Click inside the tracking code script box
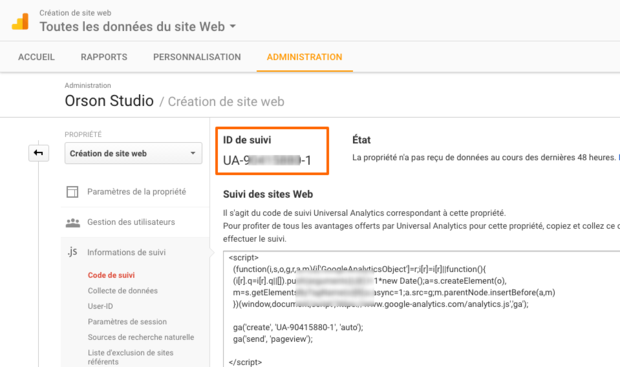620x367 pixels. click(422, 309)
